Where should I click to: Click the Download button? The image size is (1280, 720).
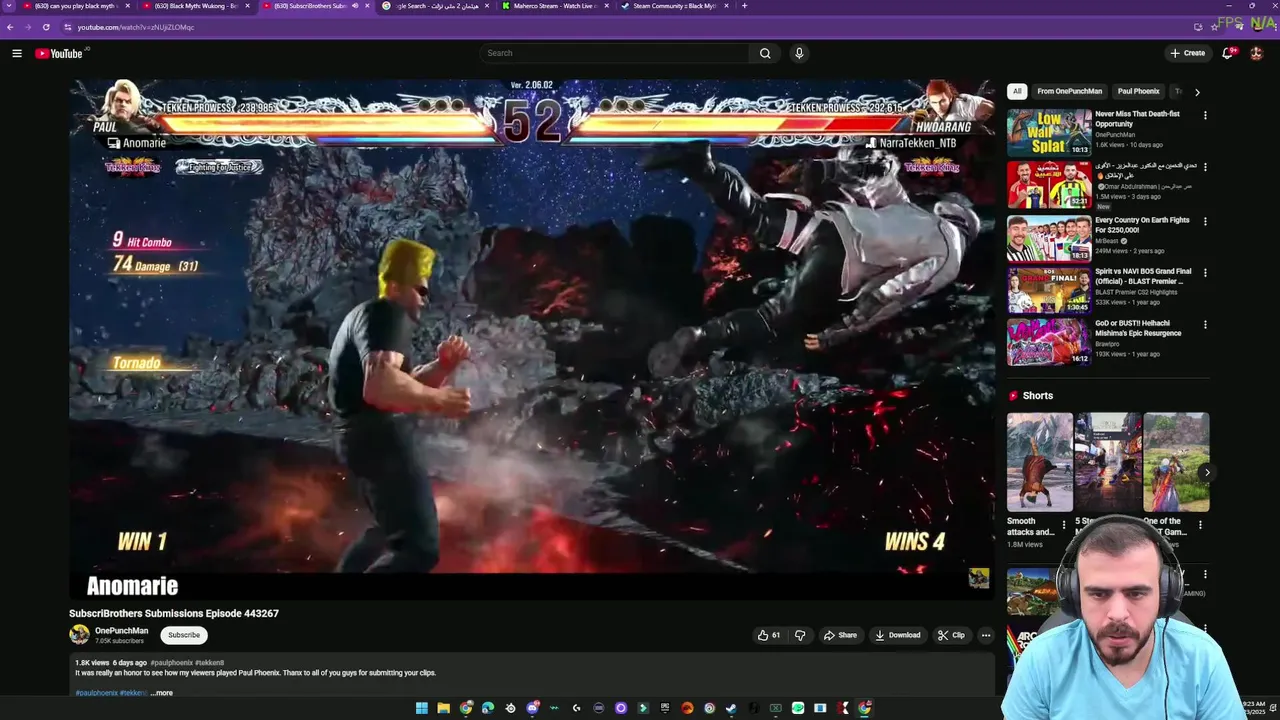point(897,635)
